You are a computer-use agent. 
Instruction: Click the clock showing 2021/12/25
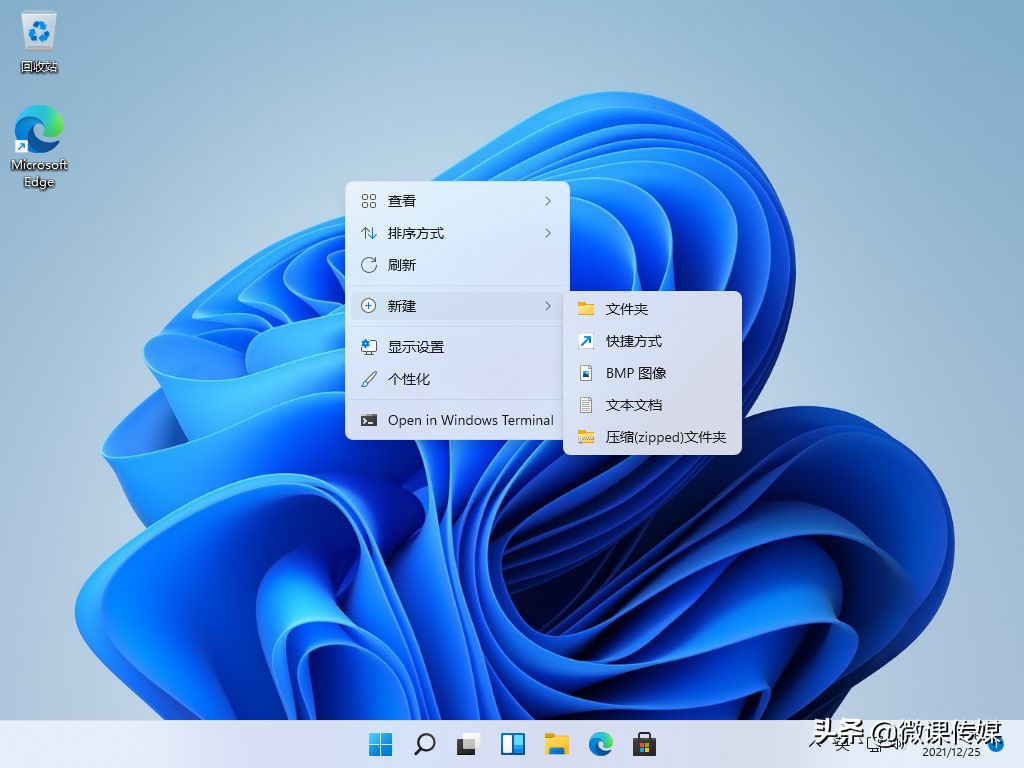pos(952,753)
